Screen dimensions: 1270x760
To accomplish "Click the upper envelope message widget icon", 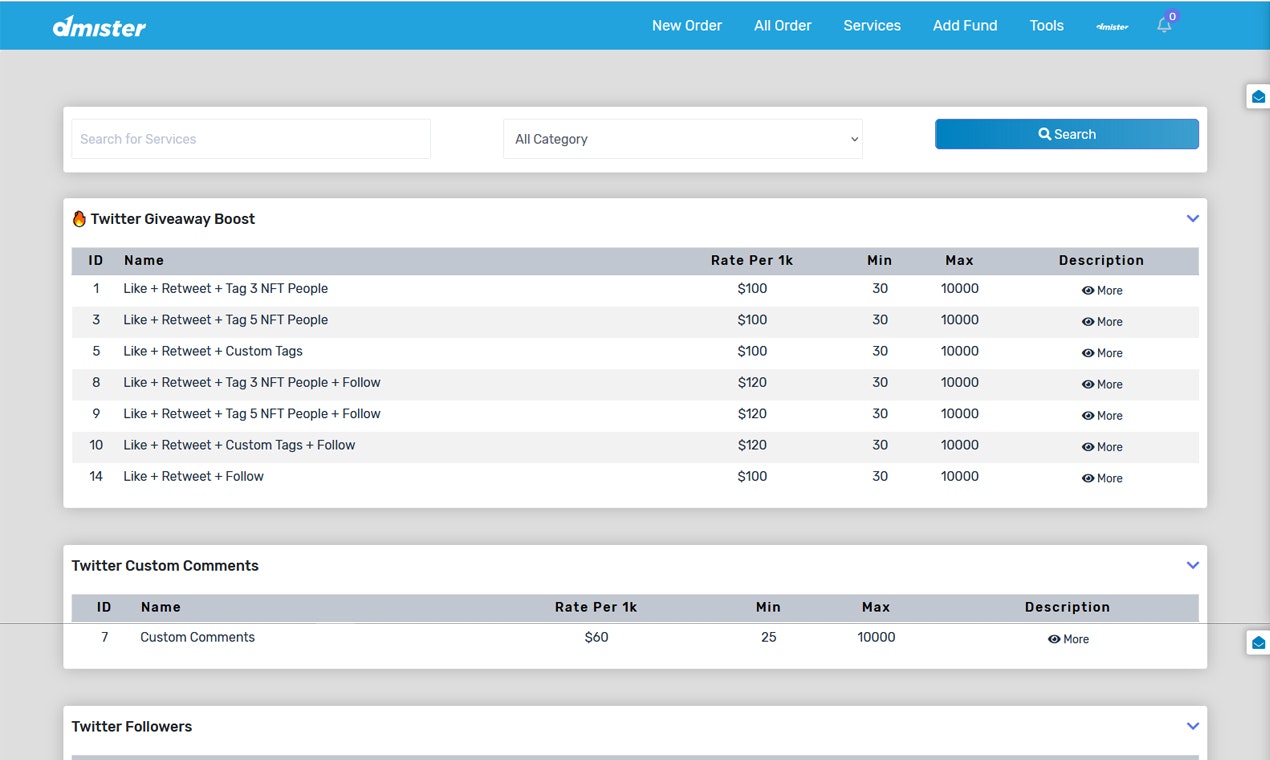I will click(x=1258, y=96).
